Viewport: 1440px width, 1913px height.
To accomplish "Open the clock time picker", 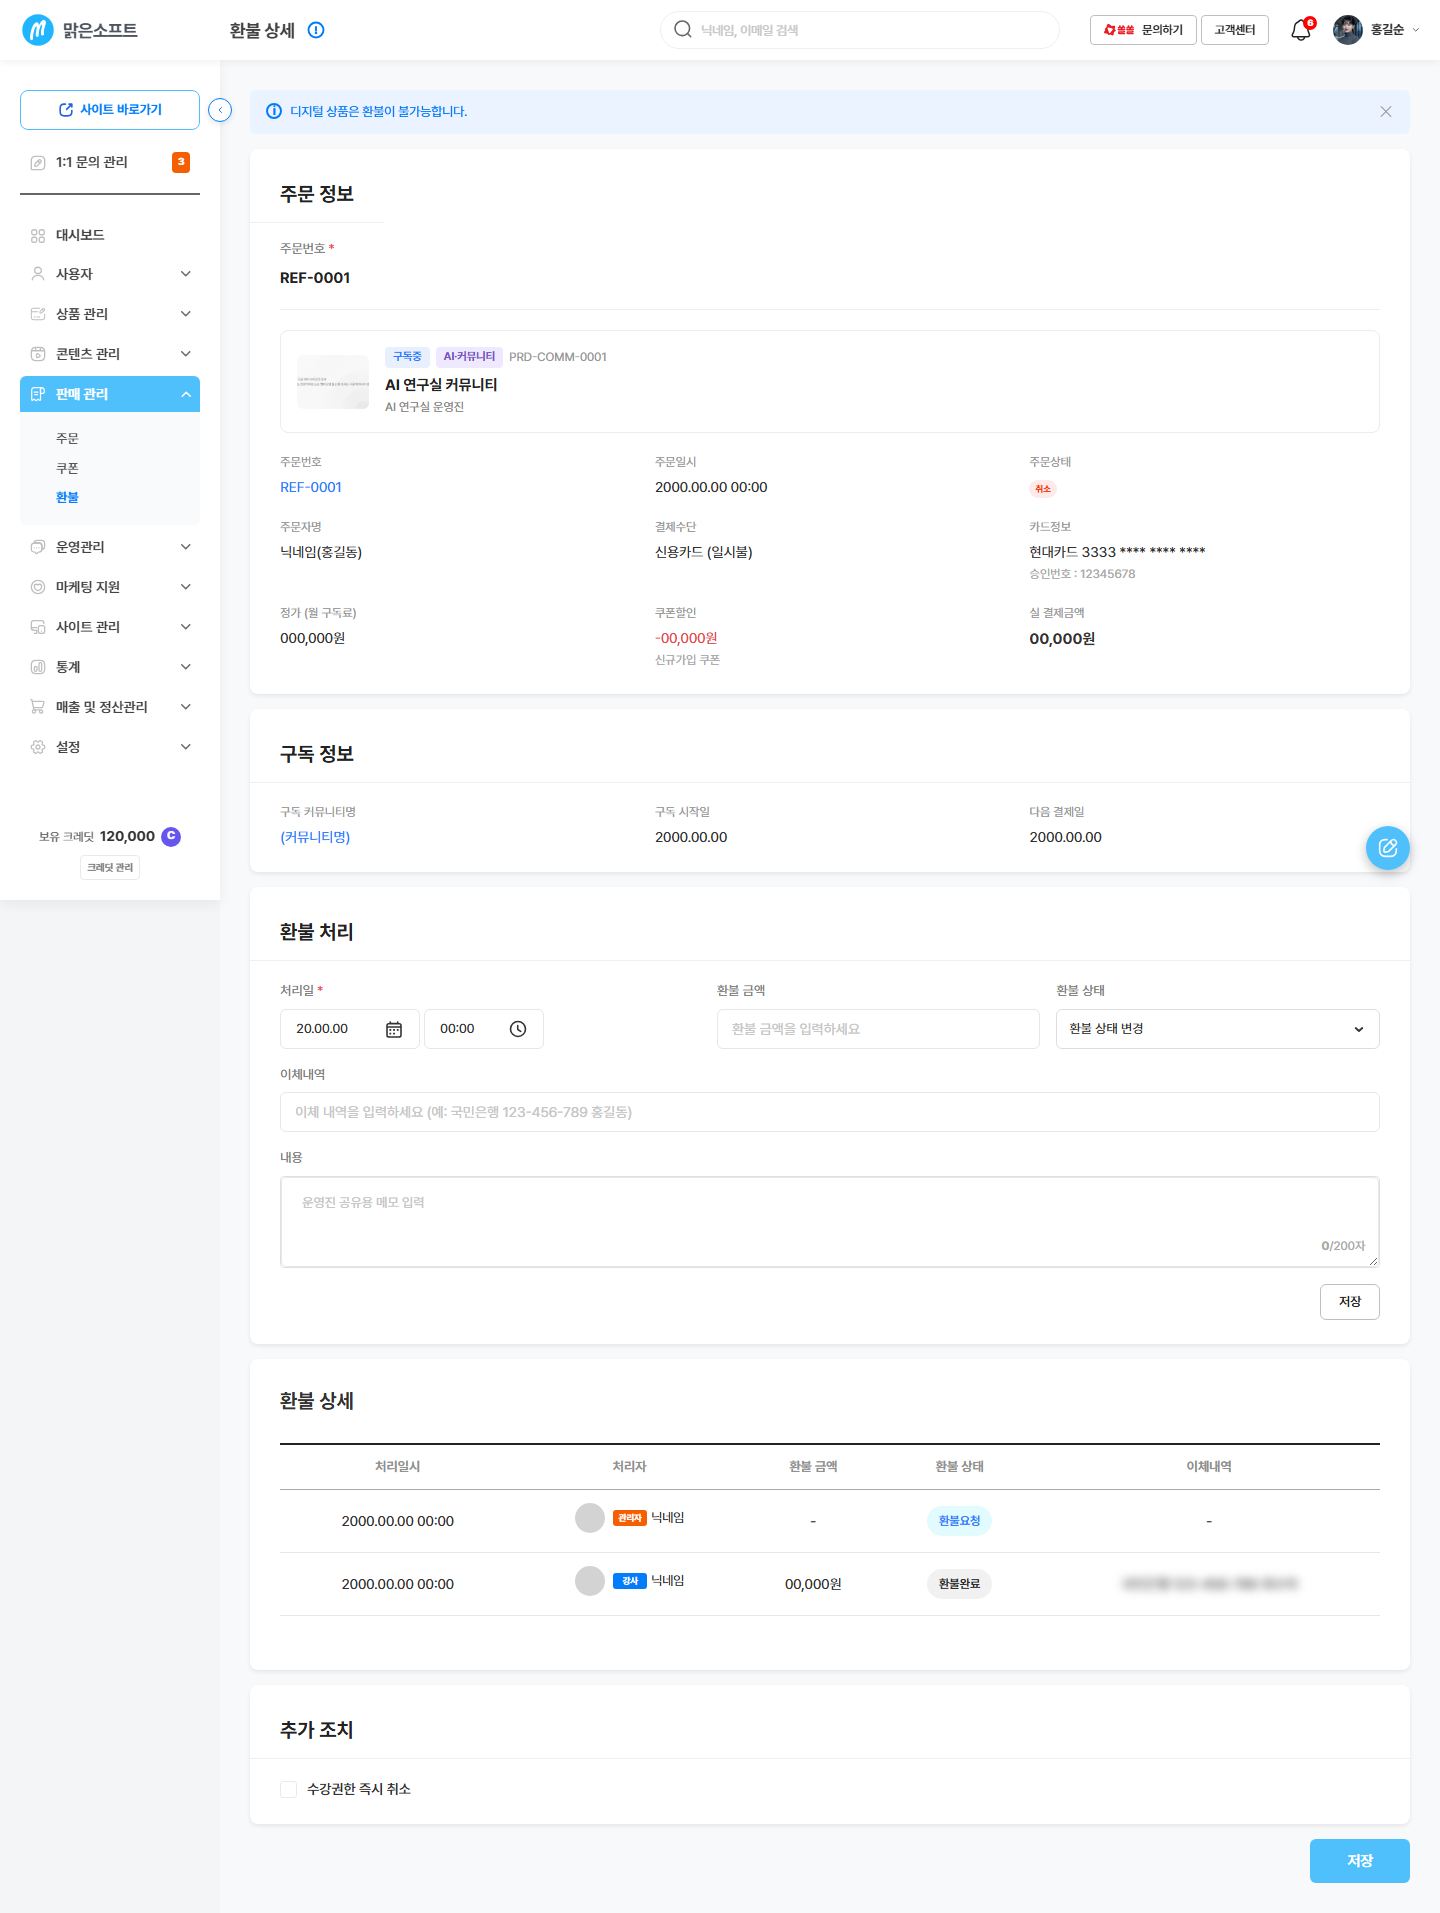I will [518, 1029].
